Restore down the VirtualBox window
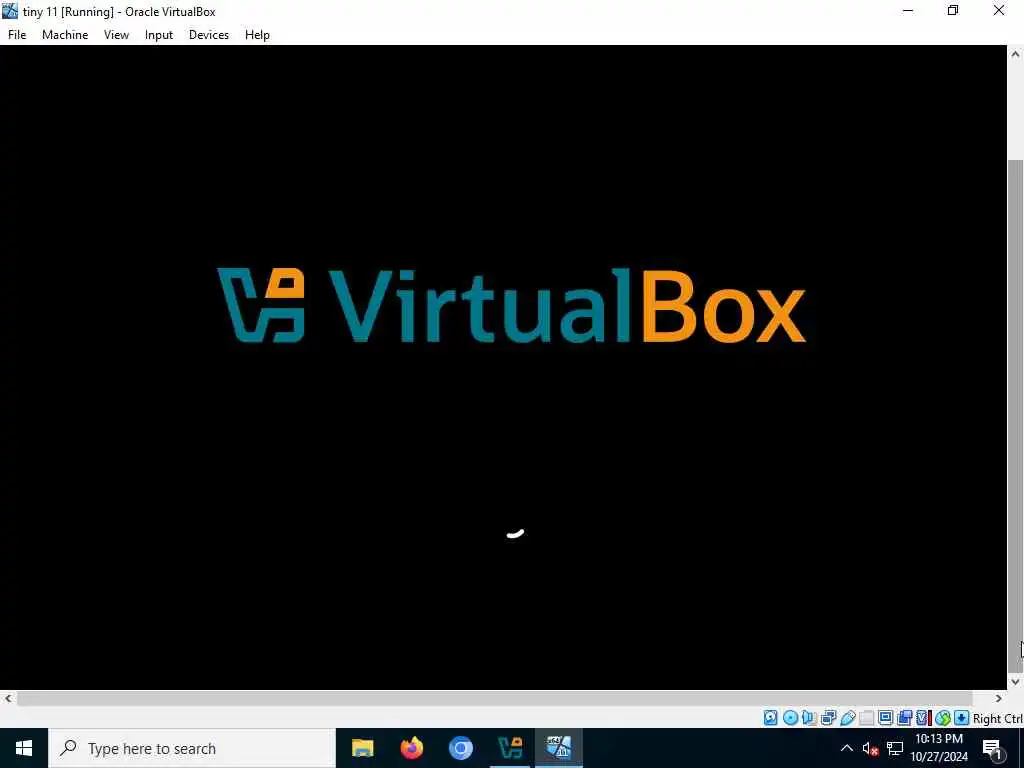The image size is (1024, 768). pyautogui.click(x=953, y=11)
